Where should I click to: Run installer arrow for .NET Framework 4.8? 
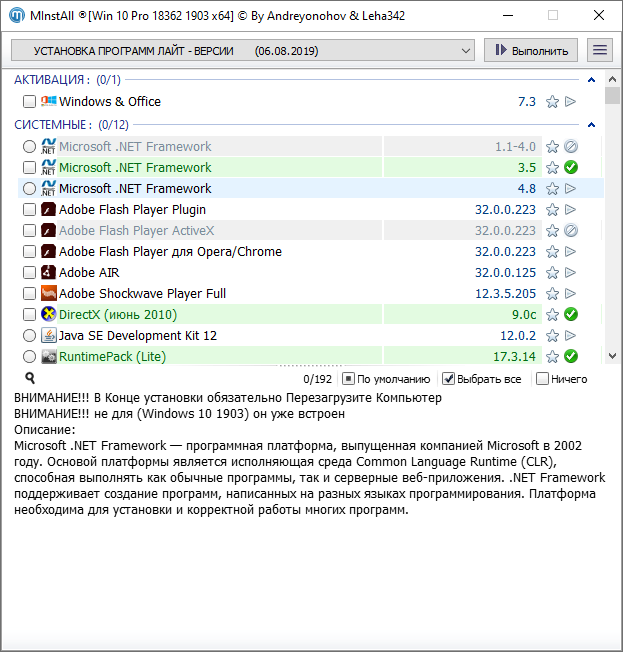(571, 188)
